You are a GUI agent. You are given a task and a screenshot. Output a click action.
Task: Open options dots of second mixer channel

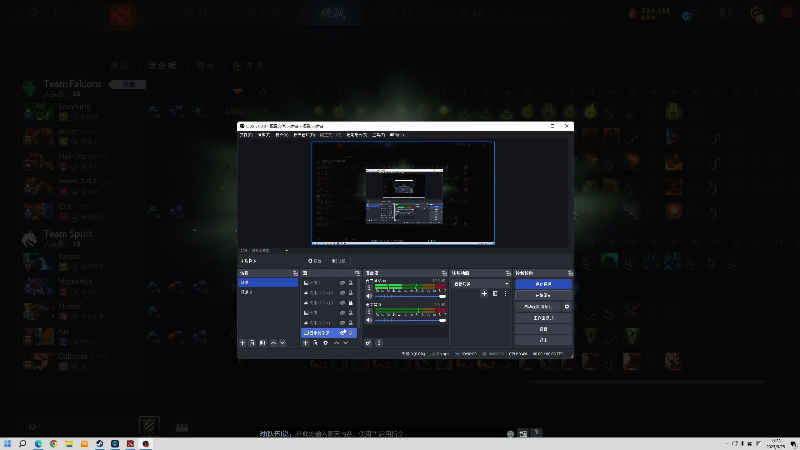coord(369,312)
